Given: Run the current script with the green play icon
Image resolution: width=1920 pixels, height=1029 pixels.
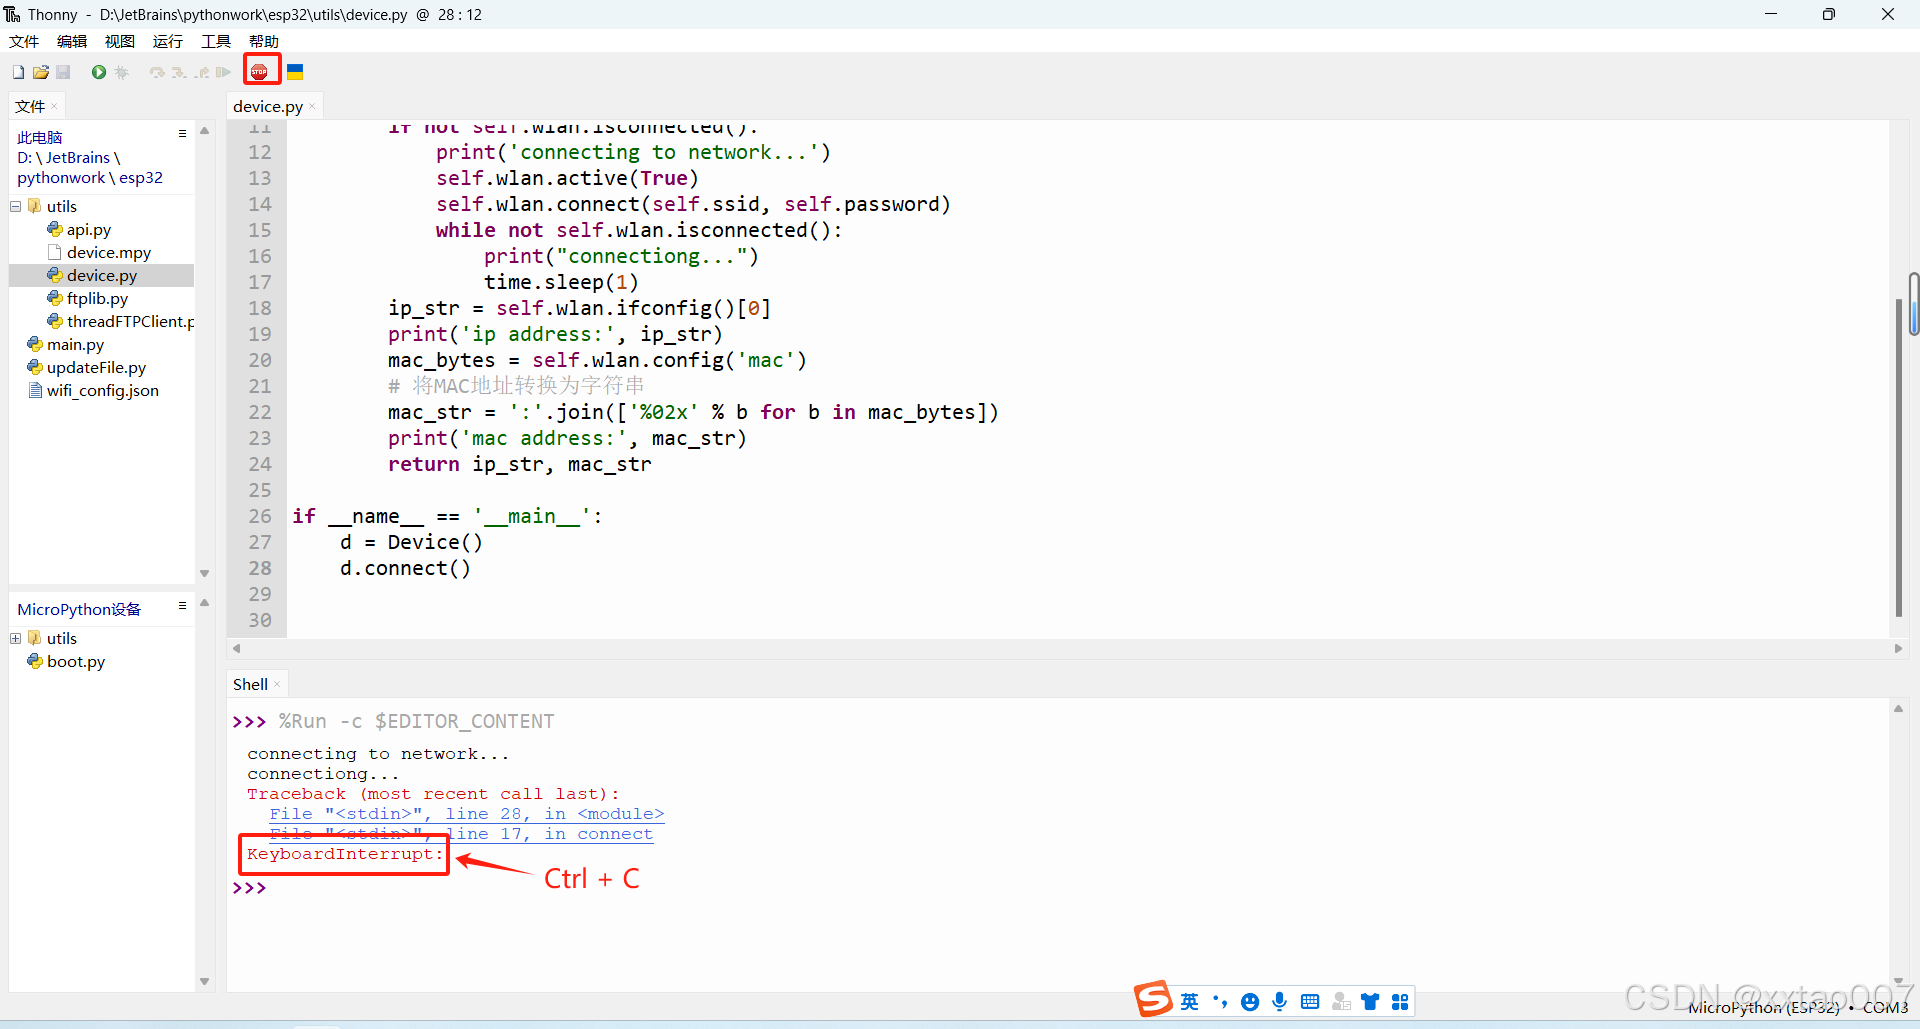Looking at the screenshot, I should (98, 71).
